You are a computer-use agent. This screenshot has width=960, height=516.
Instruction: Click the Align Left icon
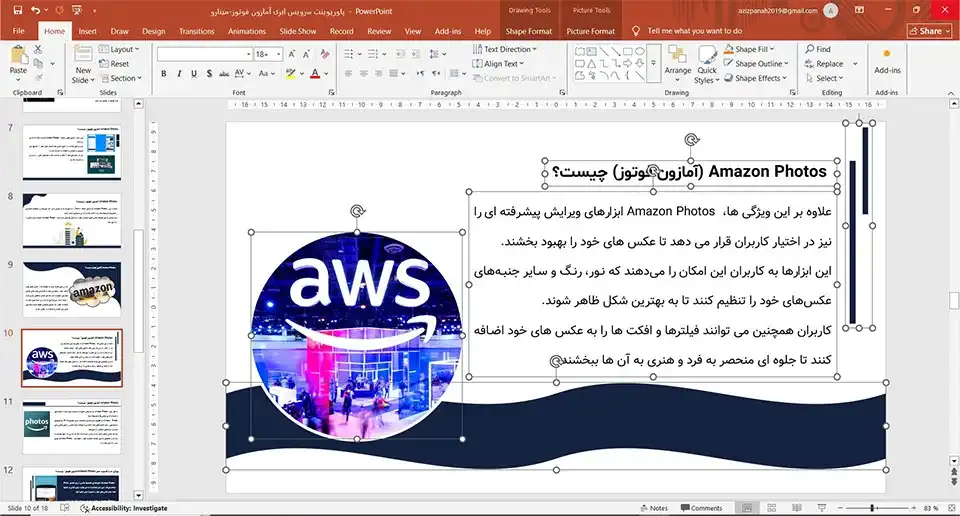click(x=348, y=73)
